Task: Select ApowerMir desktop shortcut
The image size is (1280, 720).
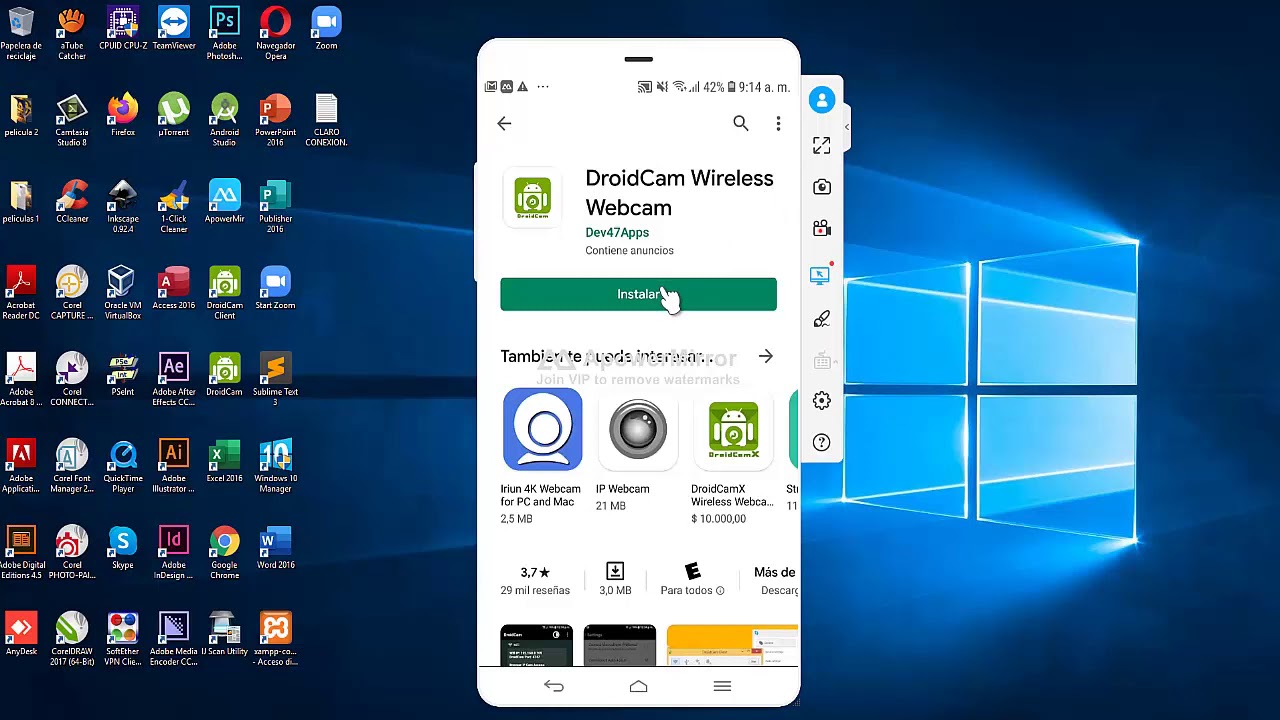Action: pyautogui.click(x=225, y=202)
